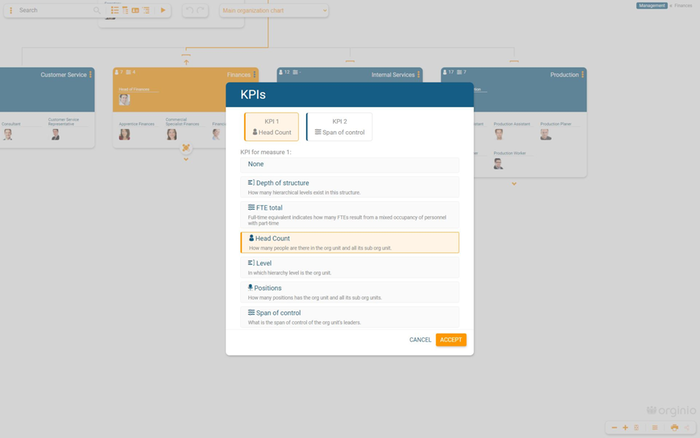Click the share icon

click(687, 428)
